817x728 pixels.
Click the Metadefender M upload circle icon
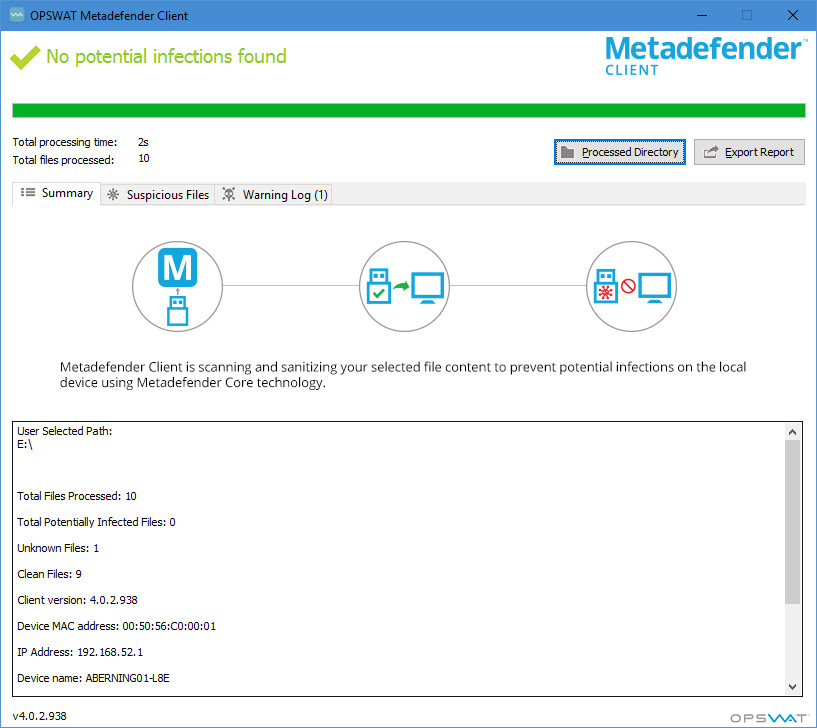coord(177,286)
